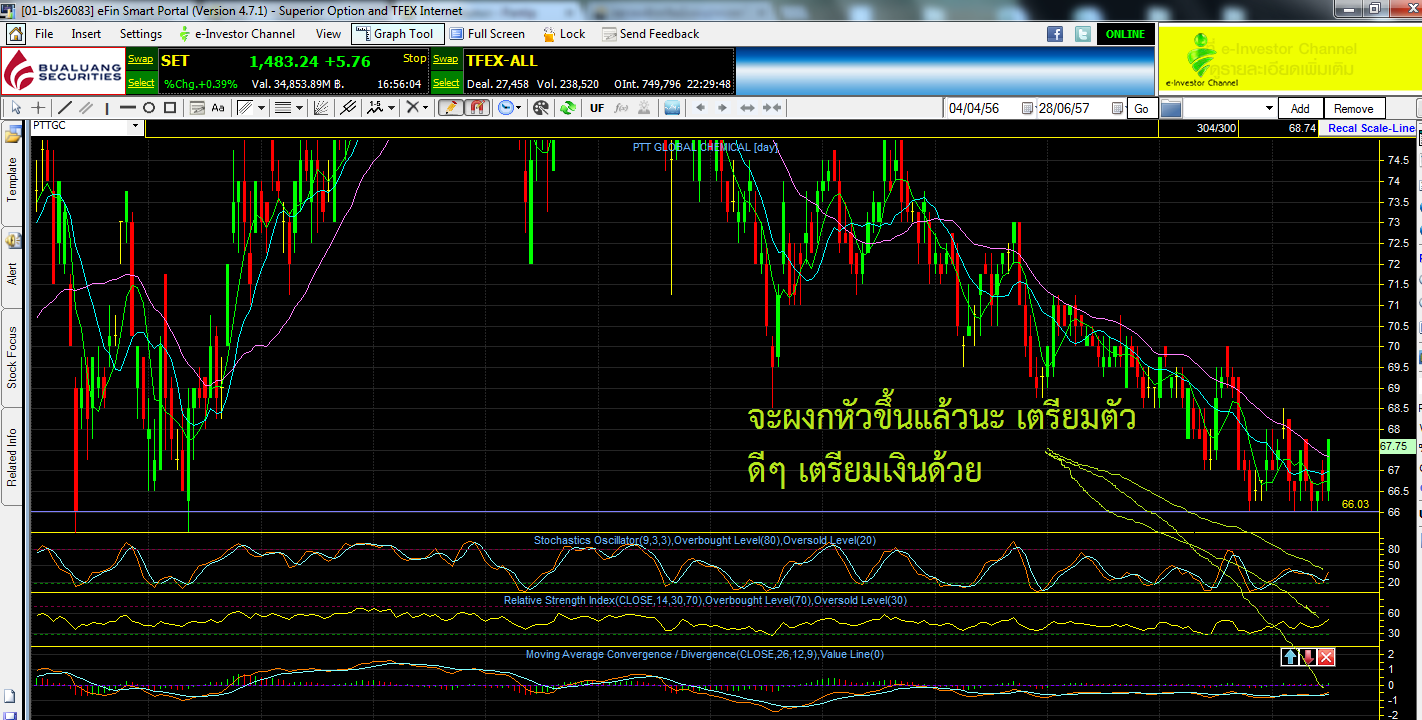Open the Alert side tab
This screenshot has width=1422, height=720.
pos(12,267)
